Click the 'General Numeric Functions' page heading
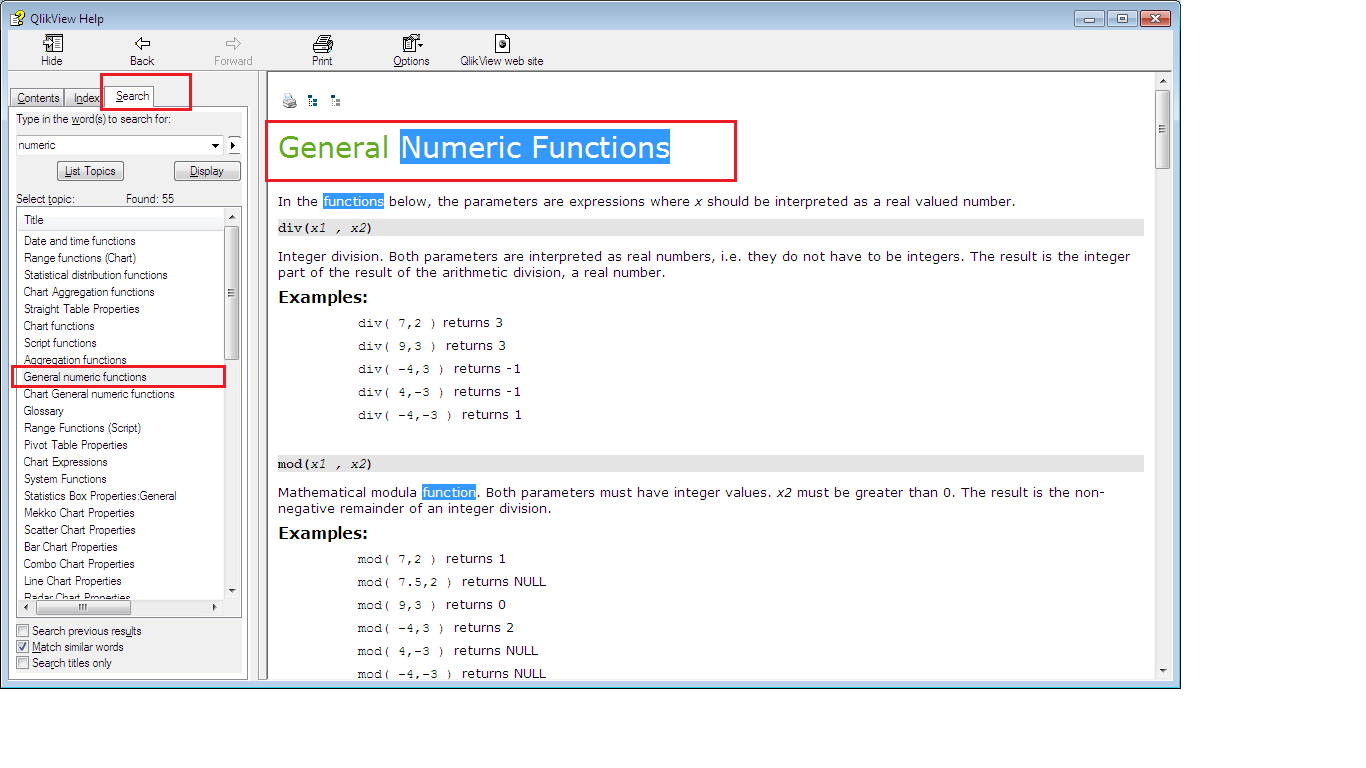 474,148
